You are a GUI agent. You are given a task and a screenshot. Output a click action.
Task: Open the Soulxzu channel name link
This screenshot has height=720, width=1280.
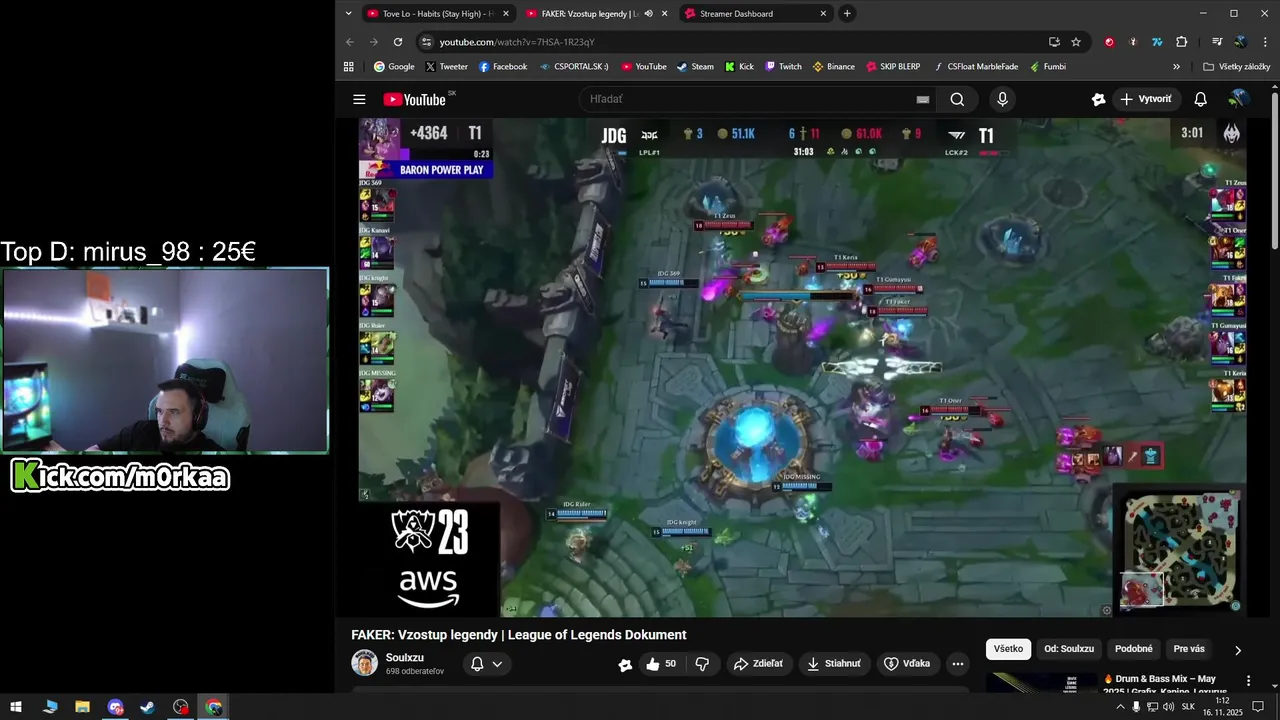405,657
